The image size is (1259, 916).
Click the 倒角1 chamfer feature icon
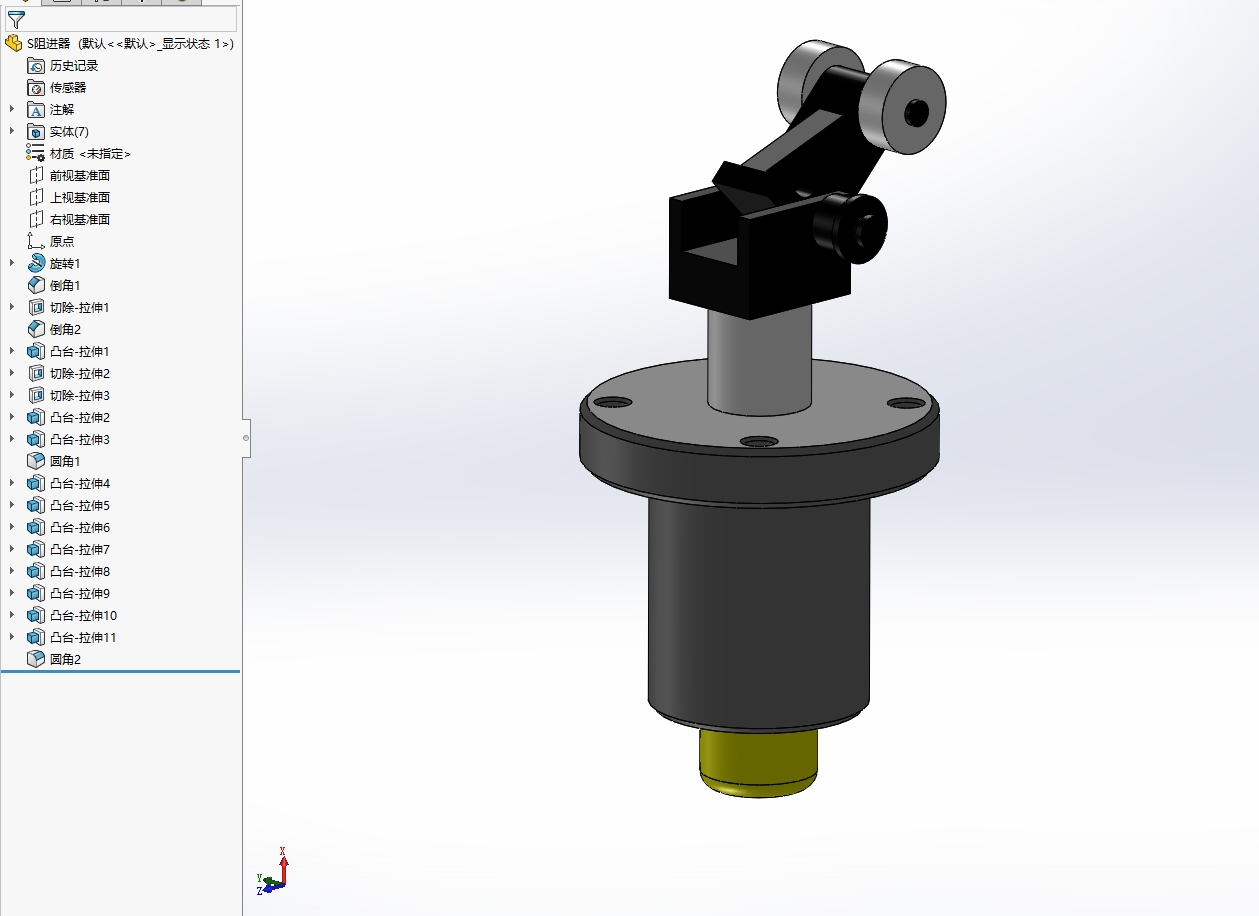36,285
